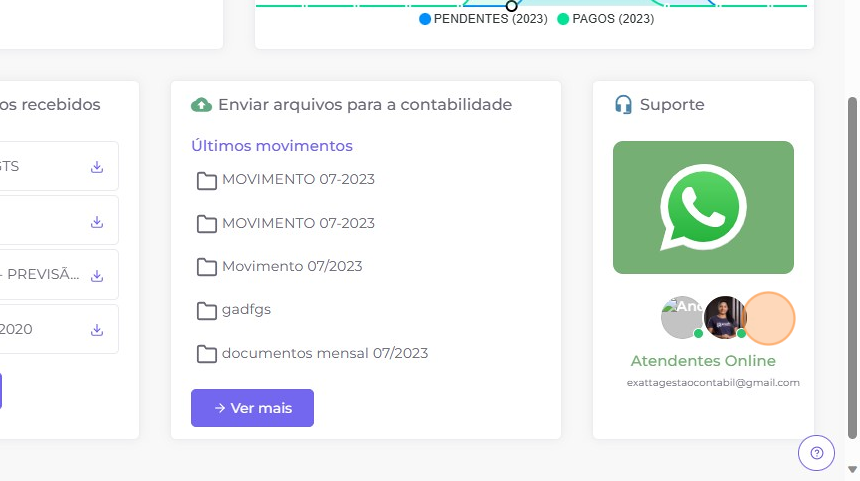Click the Últimos movimentos link
Image resolution: width=860 pixels, height=481 pixels.
[272, 146]
